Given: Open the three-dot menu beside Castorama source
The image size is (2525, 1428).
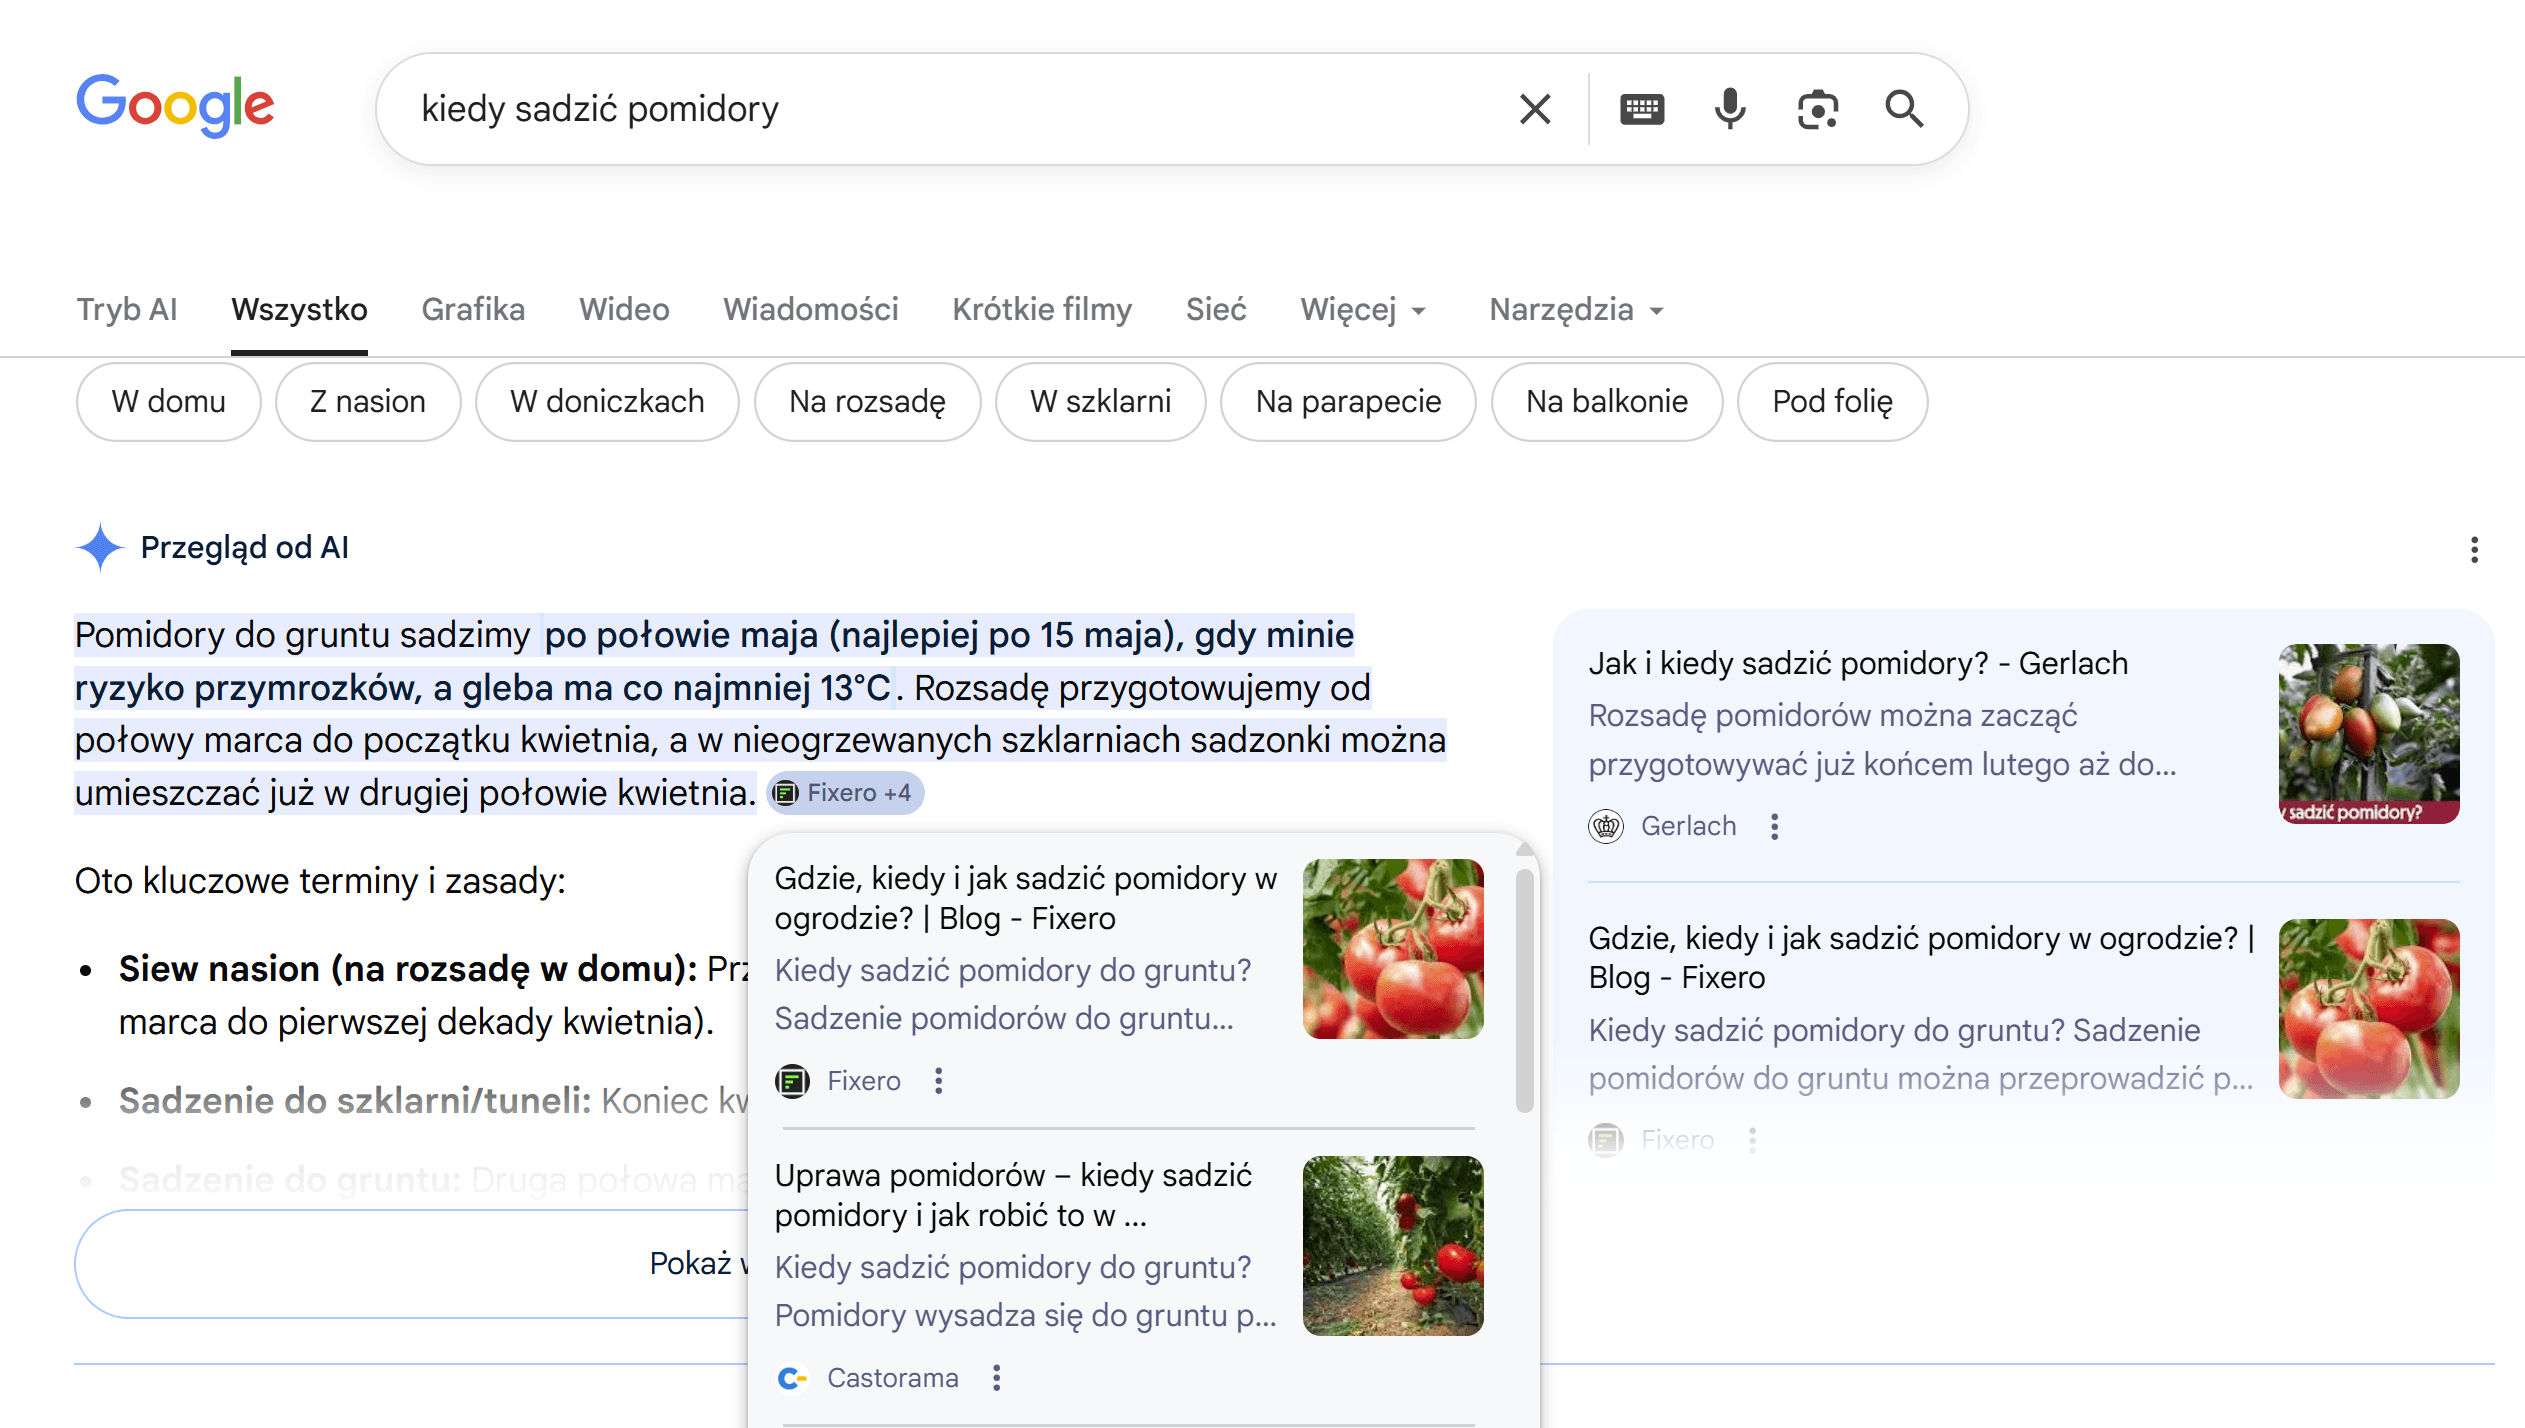Looking at the screenshot, I should (x=996, y=1378).
